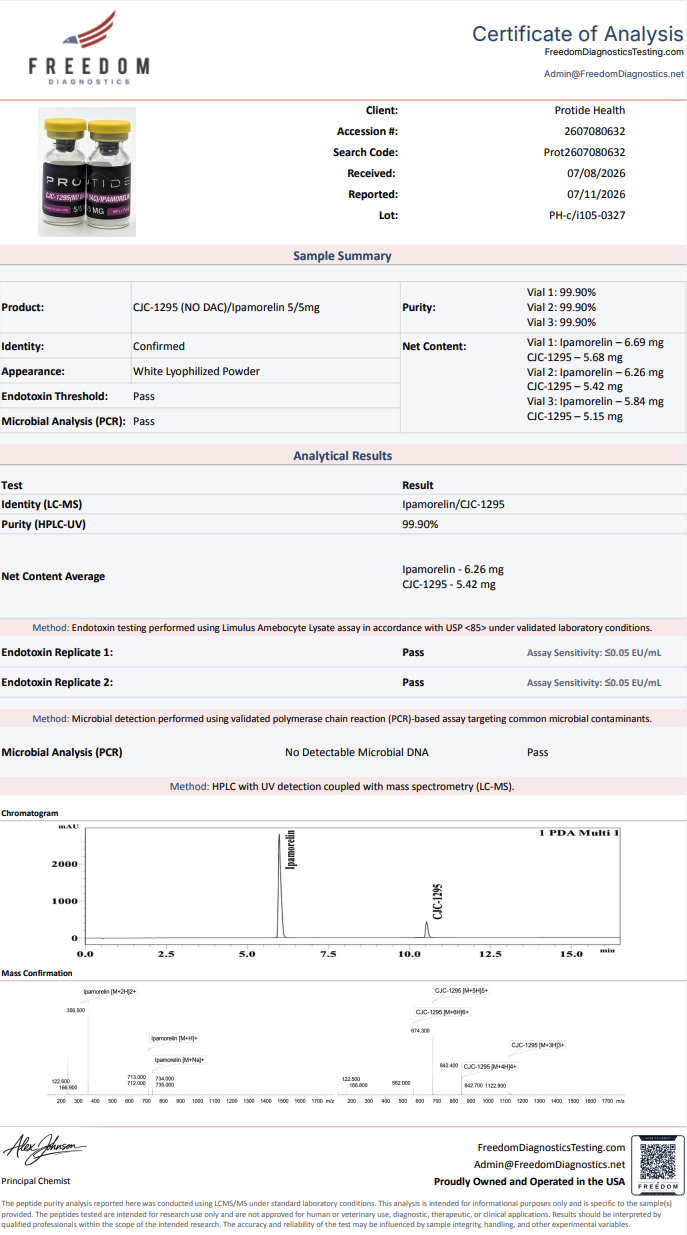Select No Detectable Microbial DNA text
The height and width of the screenshot is (1235, 687).
point(357,752)
